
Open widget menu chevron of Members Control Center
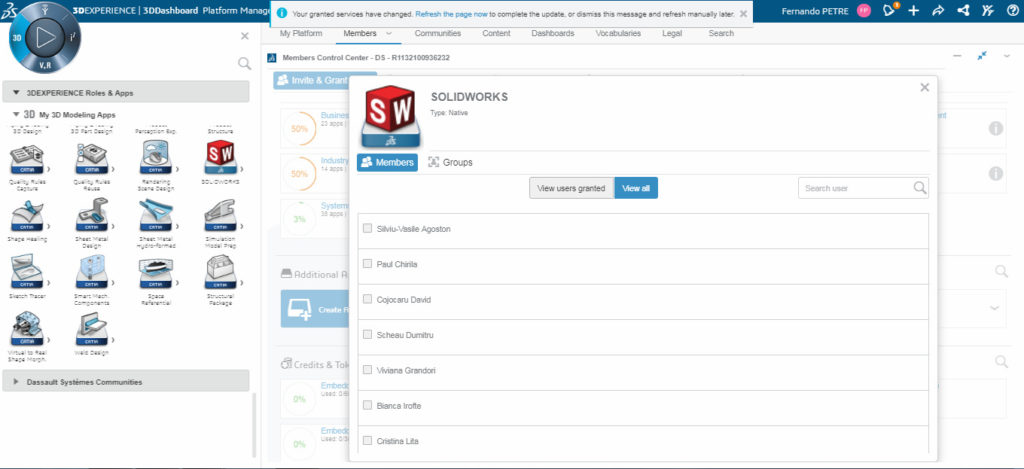[x=1006, y=56]
